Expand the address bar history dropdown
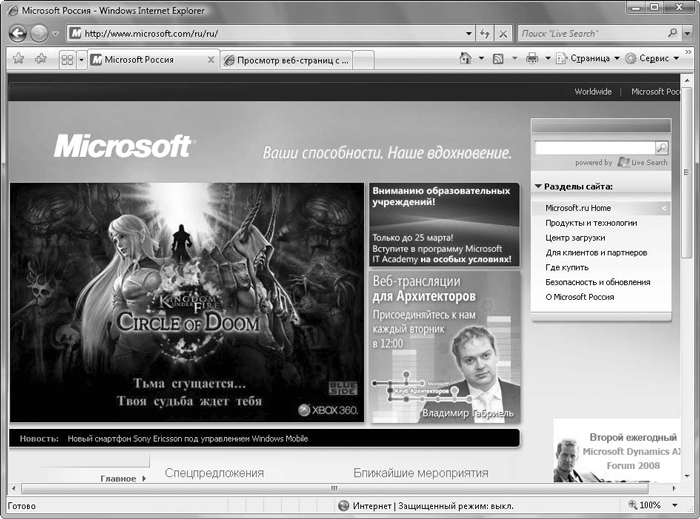 pyautogui.click(x=469, y=33)
